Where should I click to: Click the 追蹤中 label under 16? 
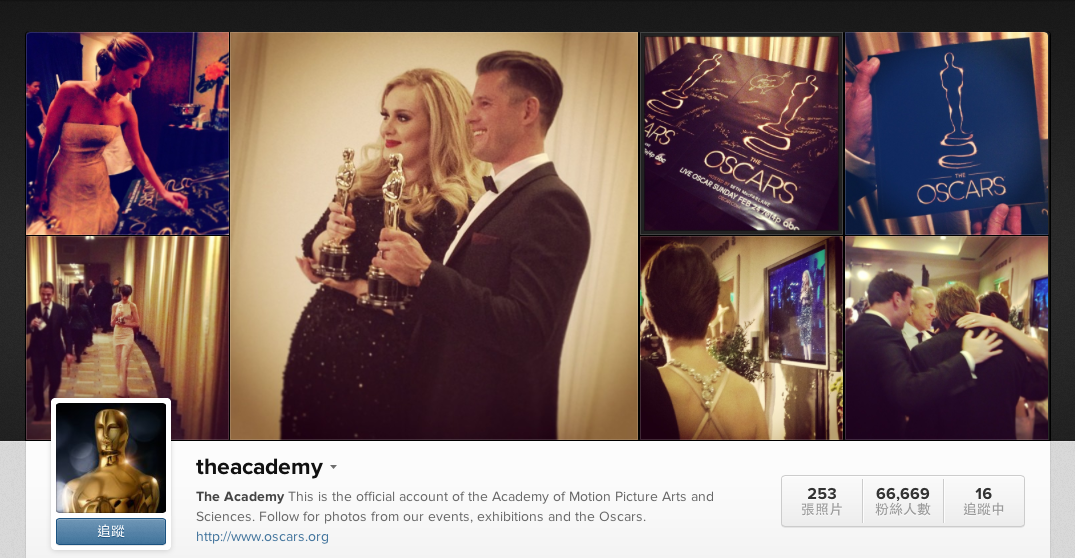pos(983,509)
